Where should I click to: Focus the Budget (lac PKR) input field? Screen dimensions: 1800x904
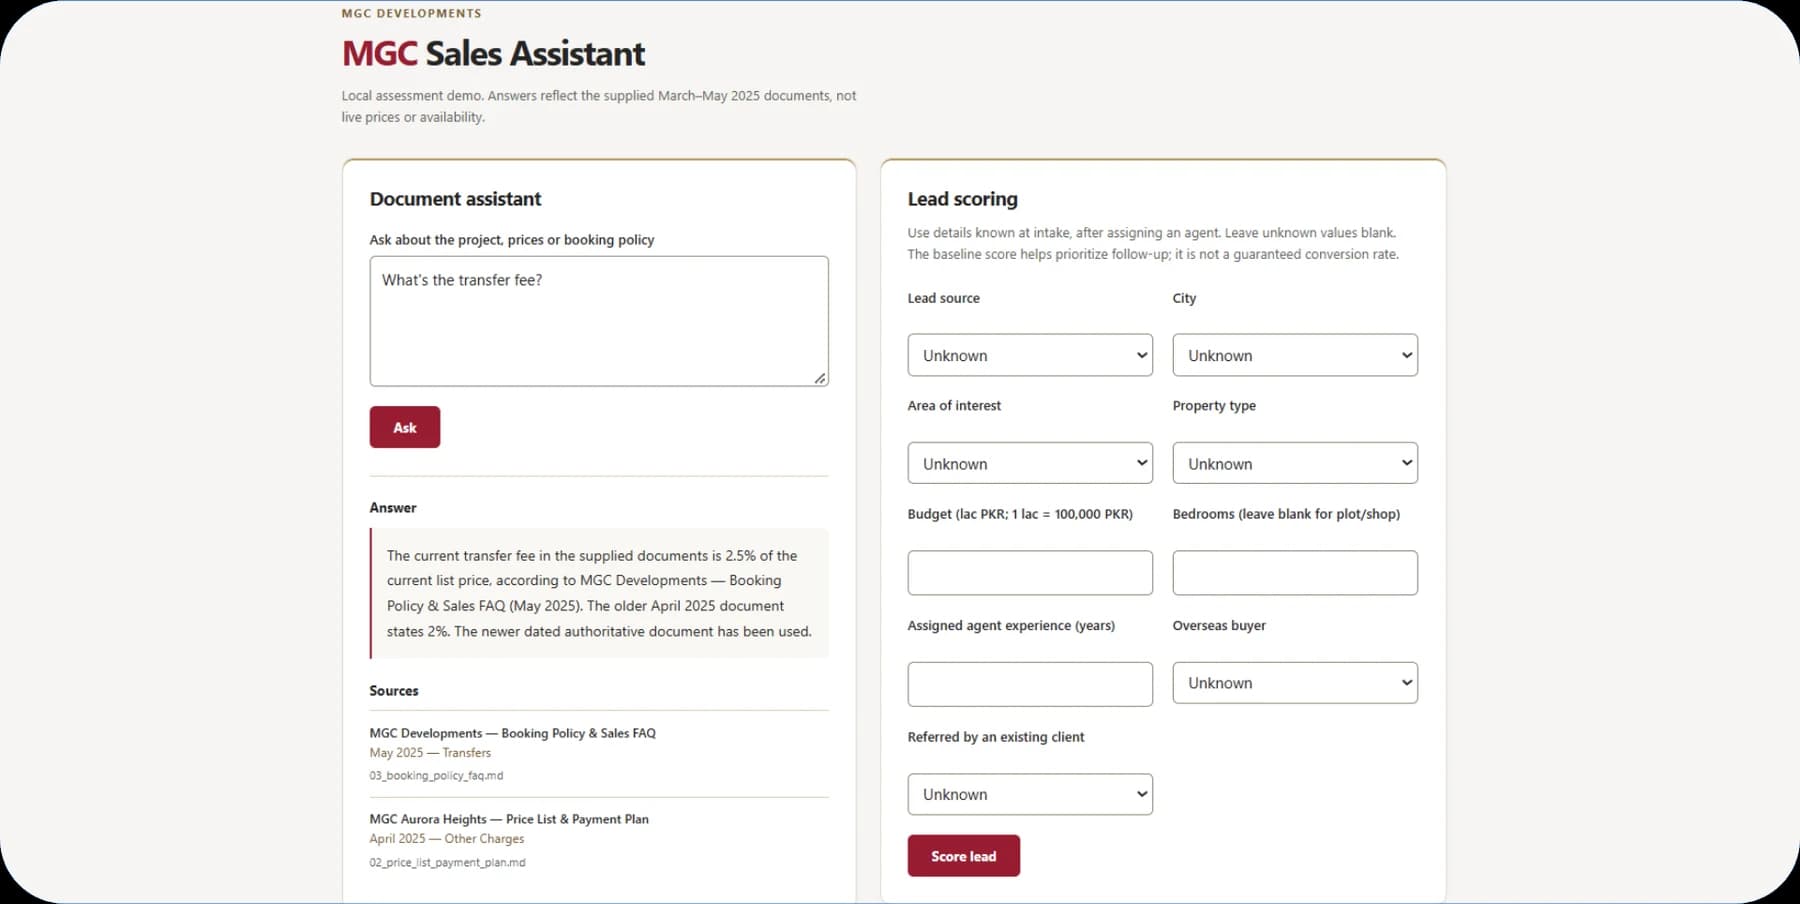coord(1030,573)
